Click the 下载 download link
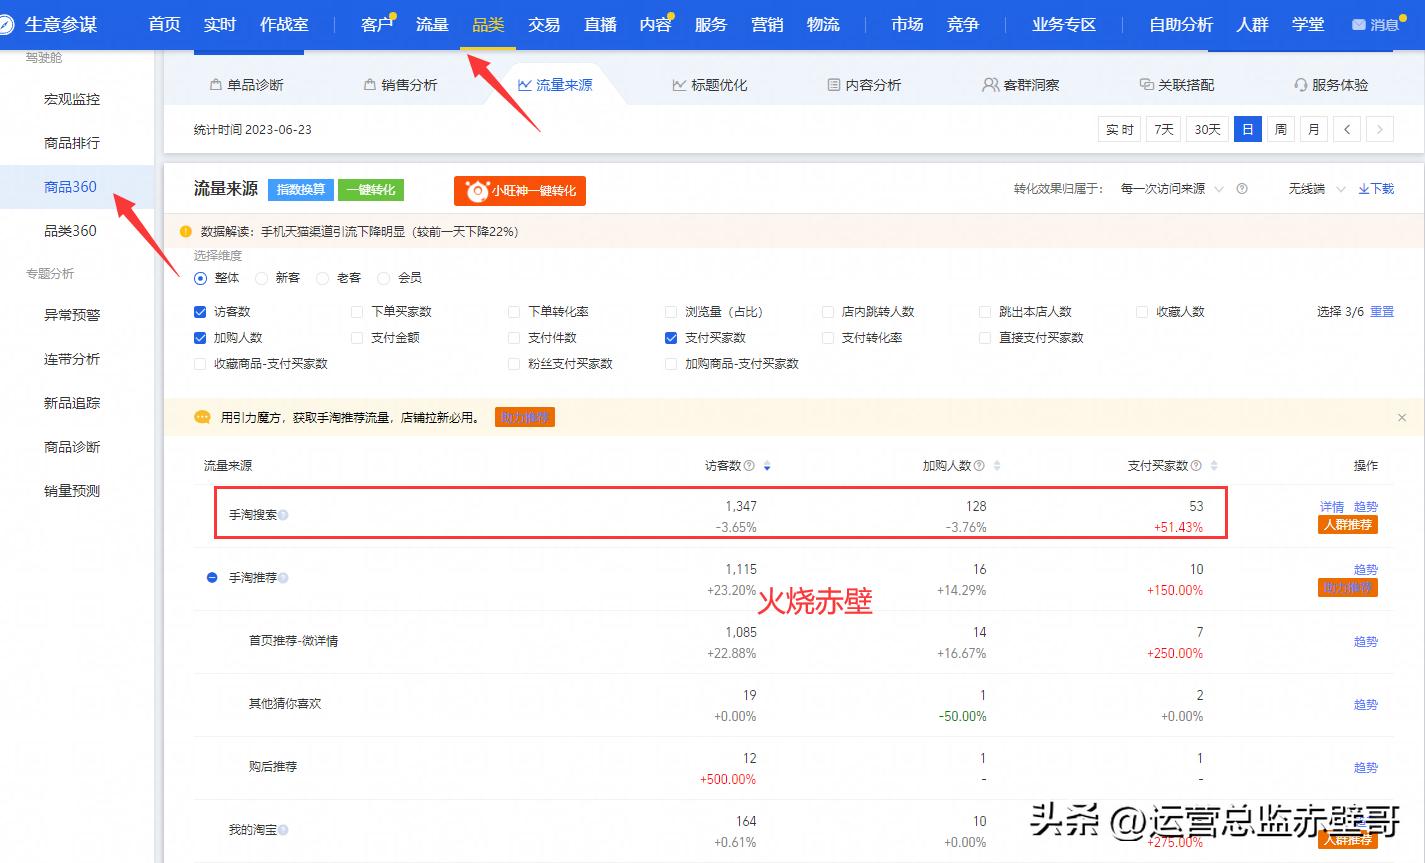This screenshot has height=863, width=1425. [x=1376, y=189]
